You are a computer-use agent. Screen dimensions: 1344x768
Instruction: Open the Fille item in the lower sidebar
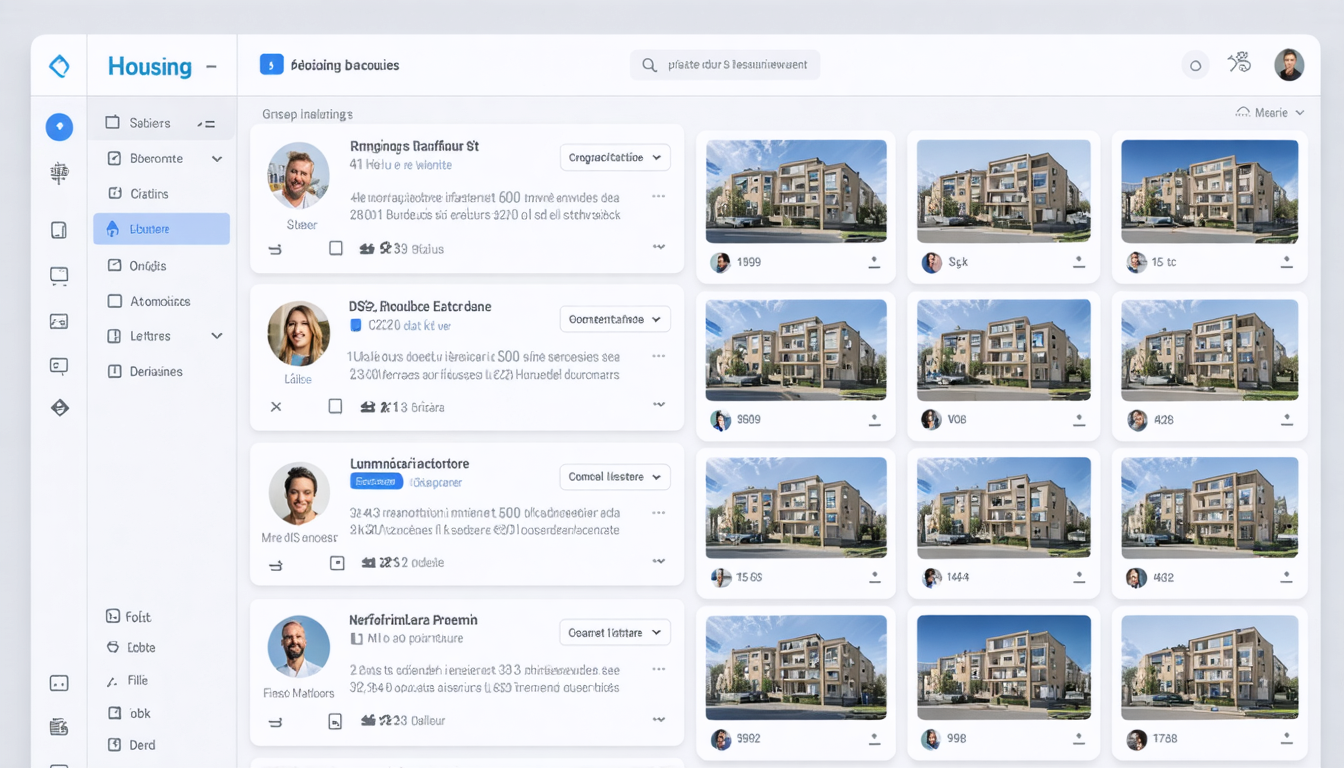(128, 680)
